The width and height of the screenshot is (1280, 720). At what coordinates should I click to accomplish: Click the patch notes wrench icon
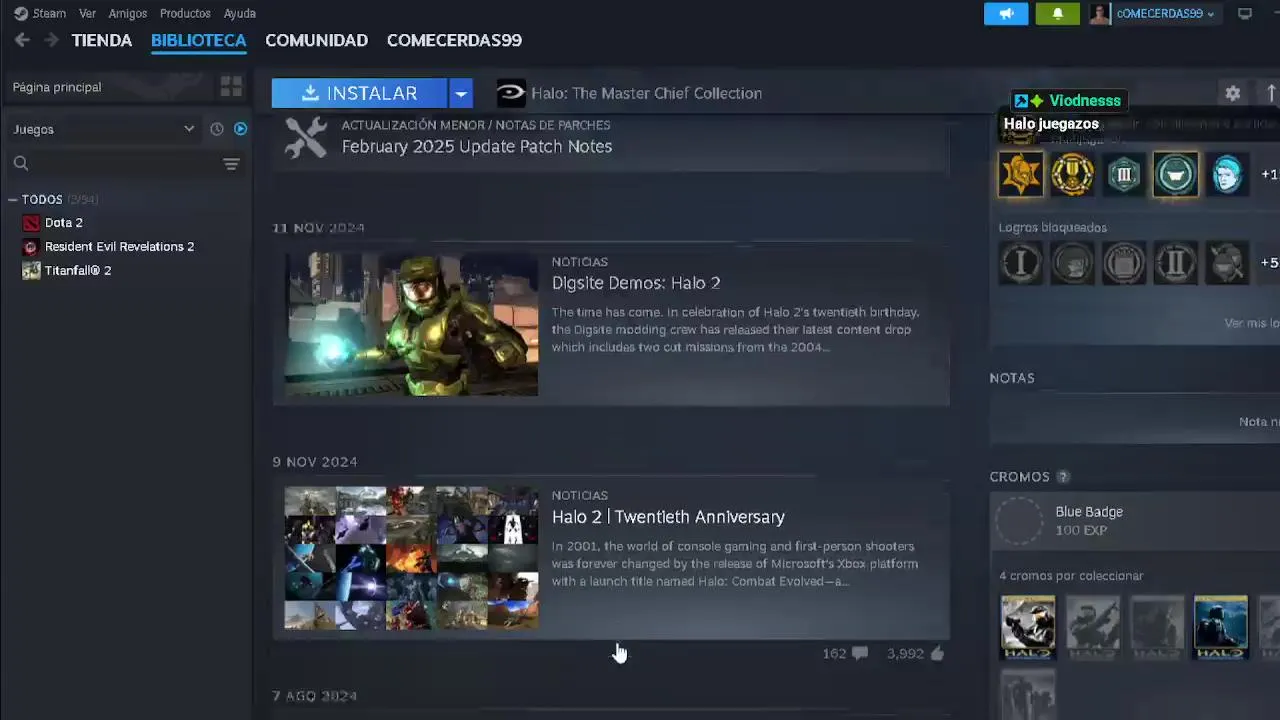coord(305,137)
